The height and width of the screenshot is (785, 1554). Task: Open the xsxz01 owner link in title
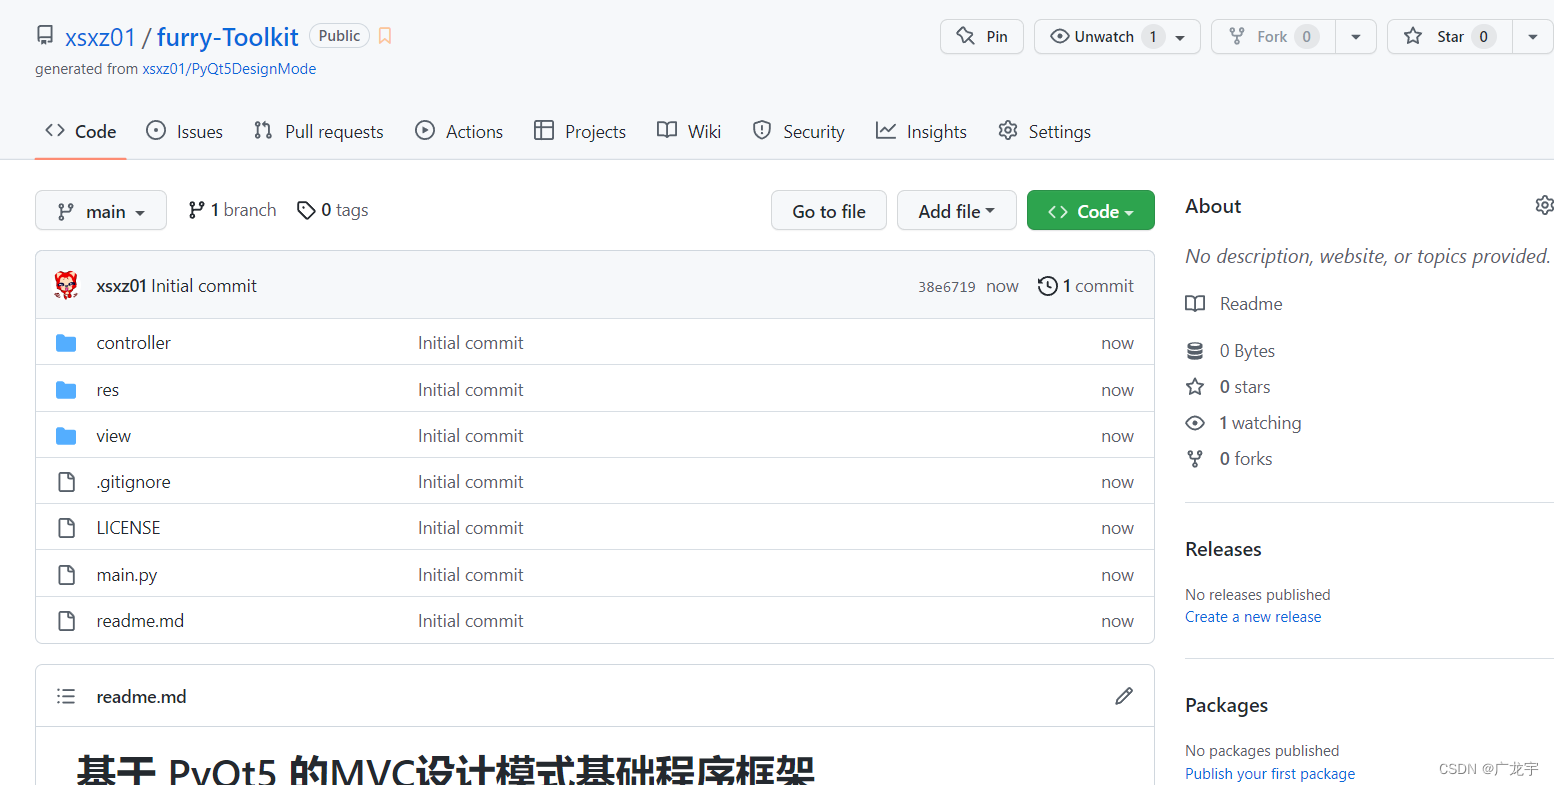(100, 37)
